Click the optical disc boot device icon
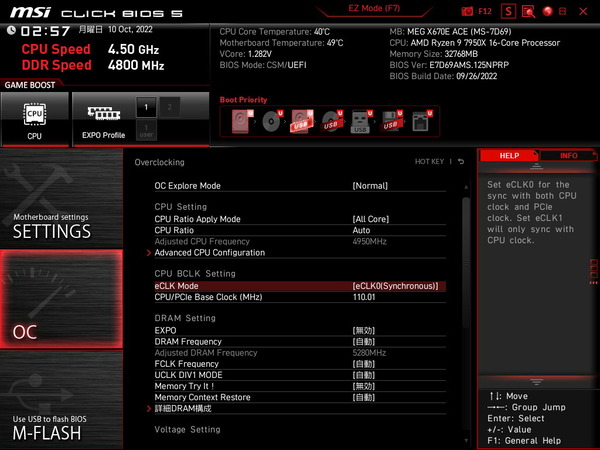 point(272,122)
